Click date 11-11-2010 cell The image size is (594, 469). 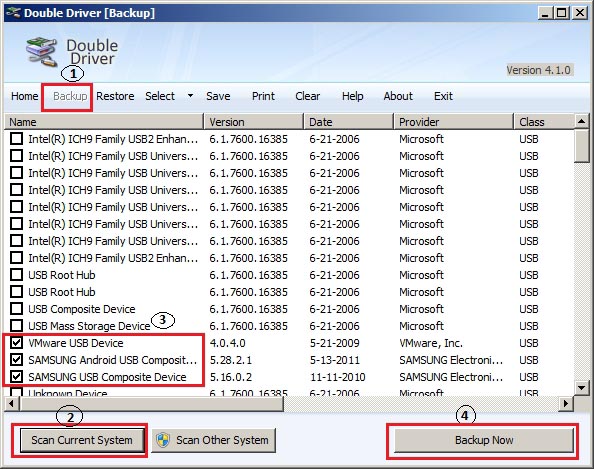tap(338, 377)
